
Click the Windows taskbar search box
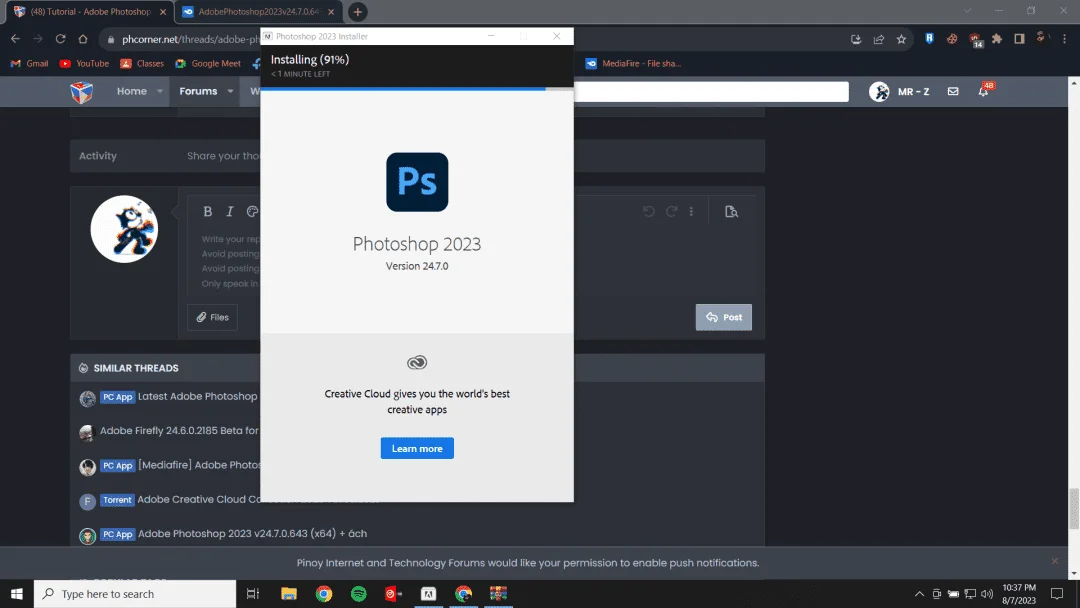(135, 594)
